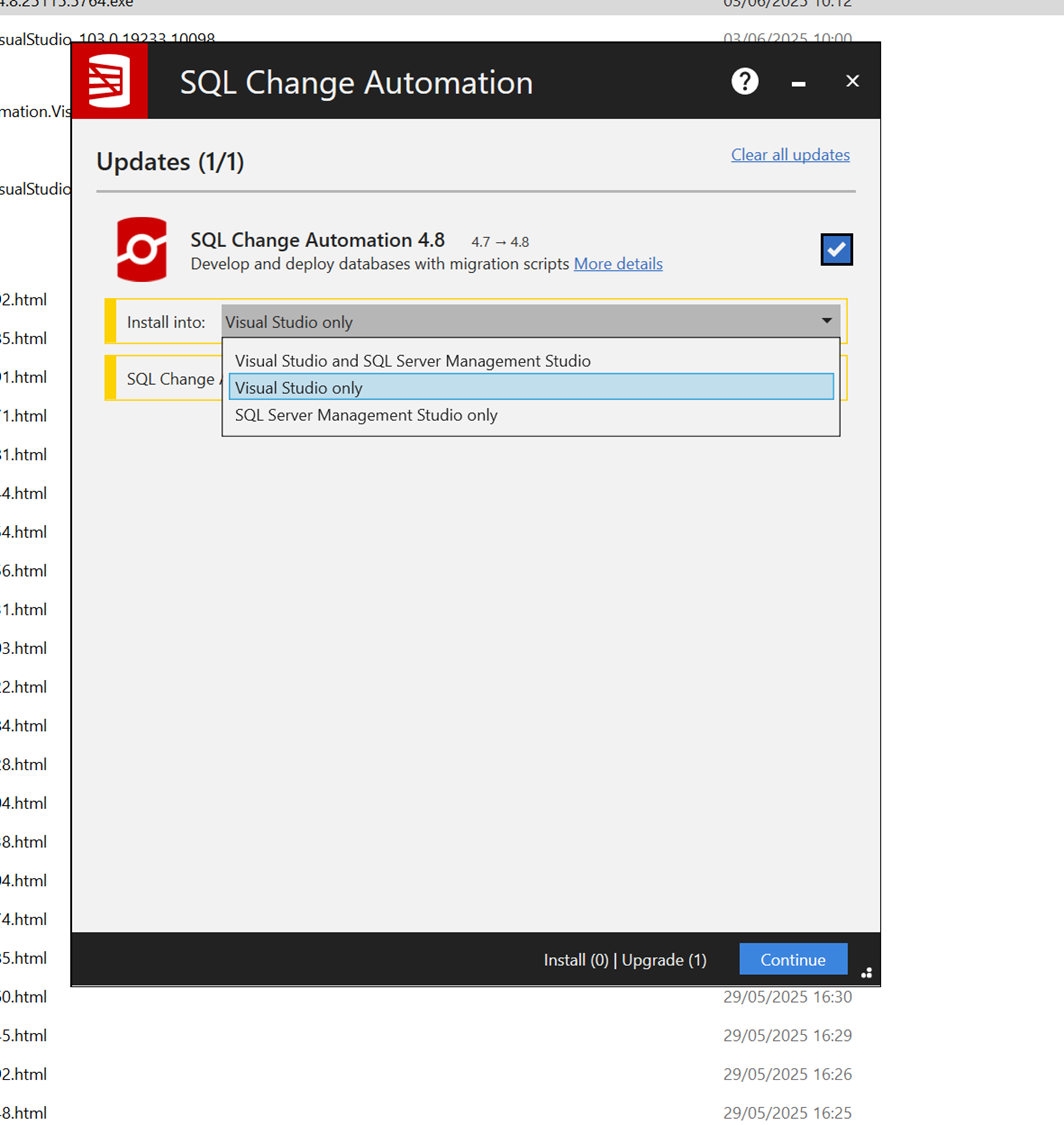
Task: Click the Updates (1/1) heading
Action: coord(170,161)
